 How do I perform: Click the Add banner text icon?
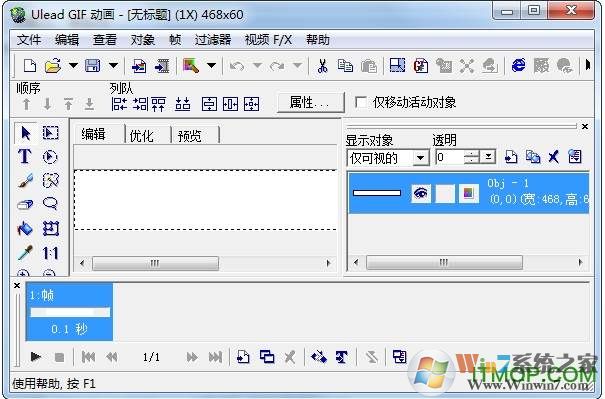(x=341, y=357)
